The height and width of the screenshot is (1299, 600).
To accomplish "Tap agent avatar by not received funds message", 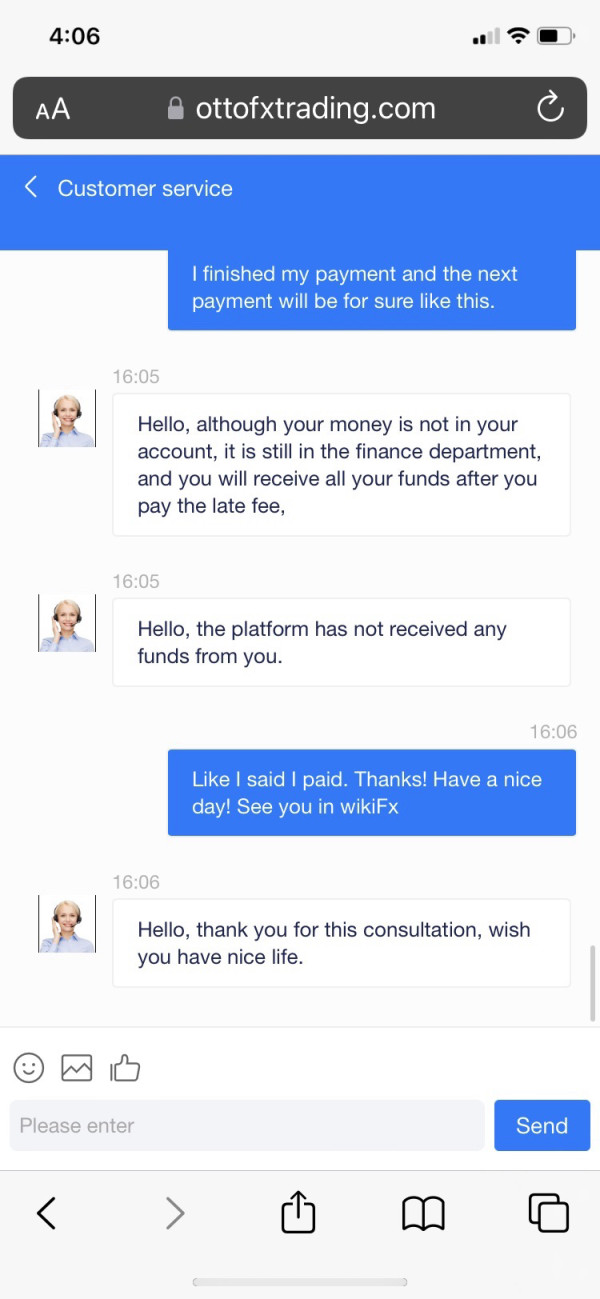I will pyautogui.click(x=67, y=623).
